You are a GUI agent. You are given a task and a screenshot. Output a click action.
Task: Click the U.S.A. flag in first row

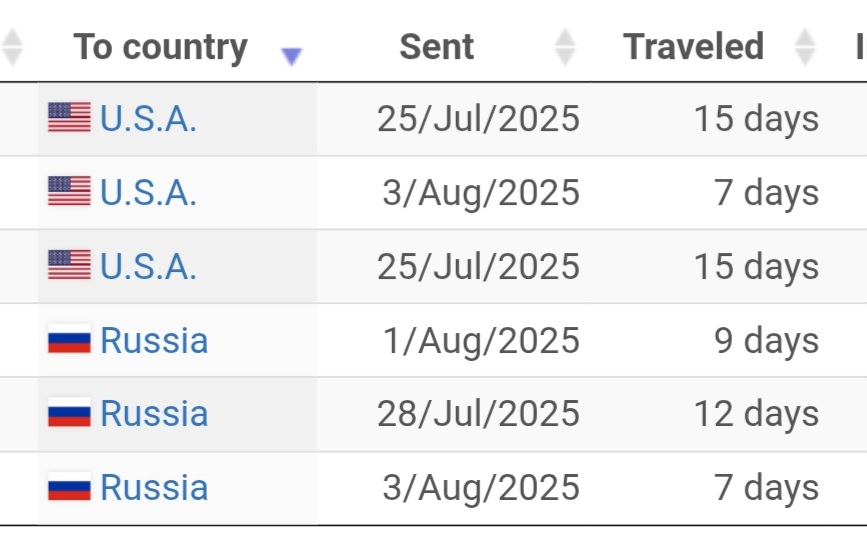click(69, 117)
